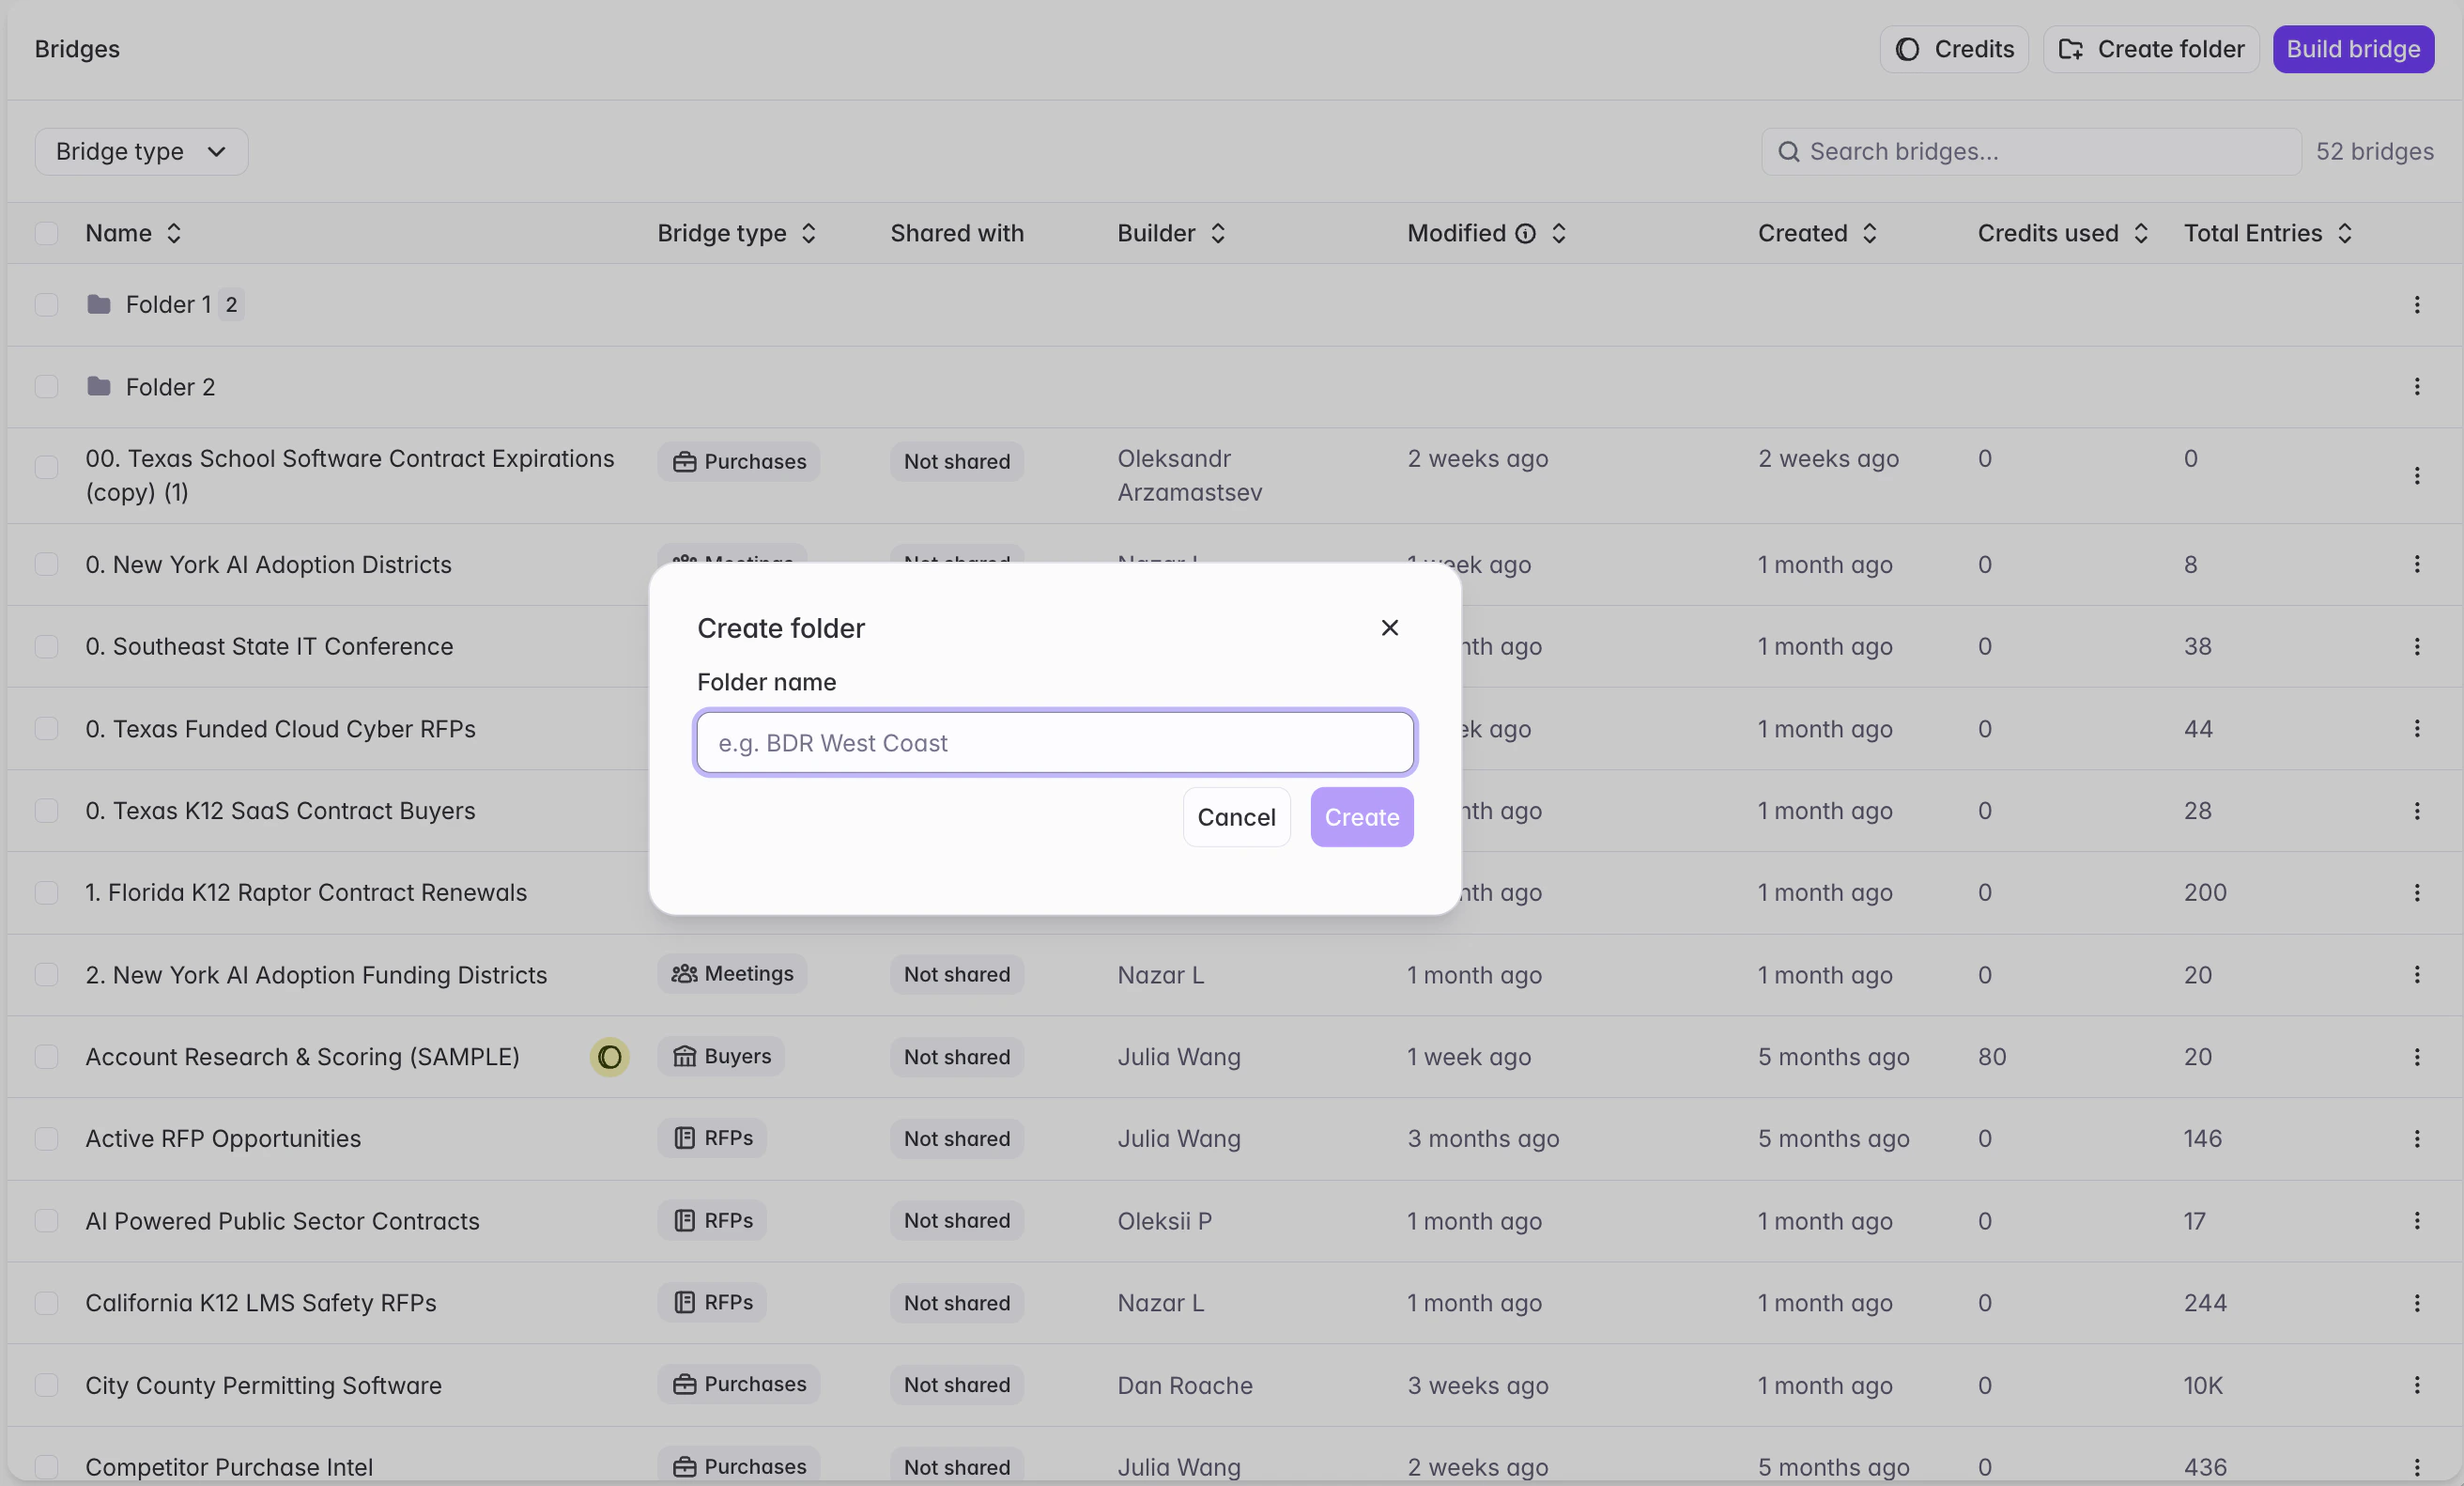Open the Account Research & Scoring (SAMPLE) bridge
The width and height of the screenshot is (2464, 1486).
click(302, 1056)
